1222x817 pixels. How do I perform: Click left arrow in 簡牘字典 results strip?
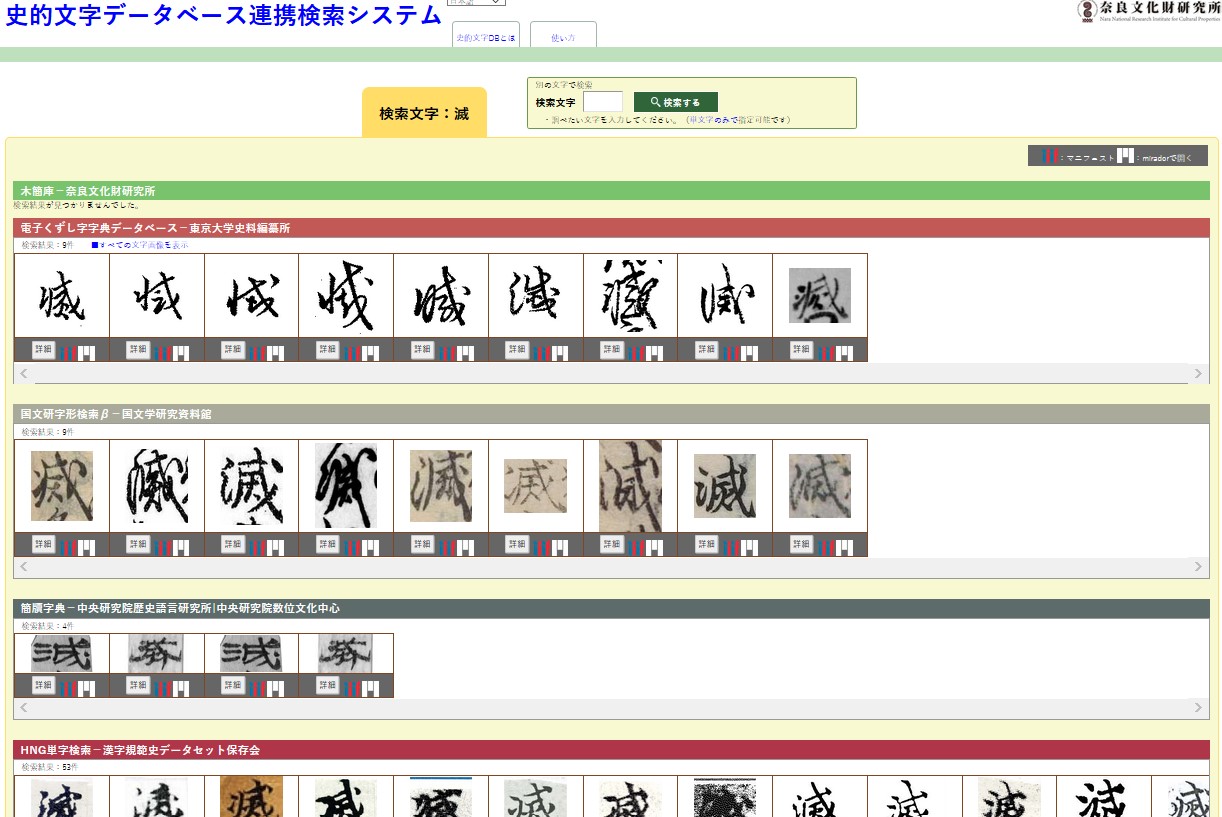(x=23, y=708)
